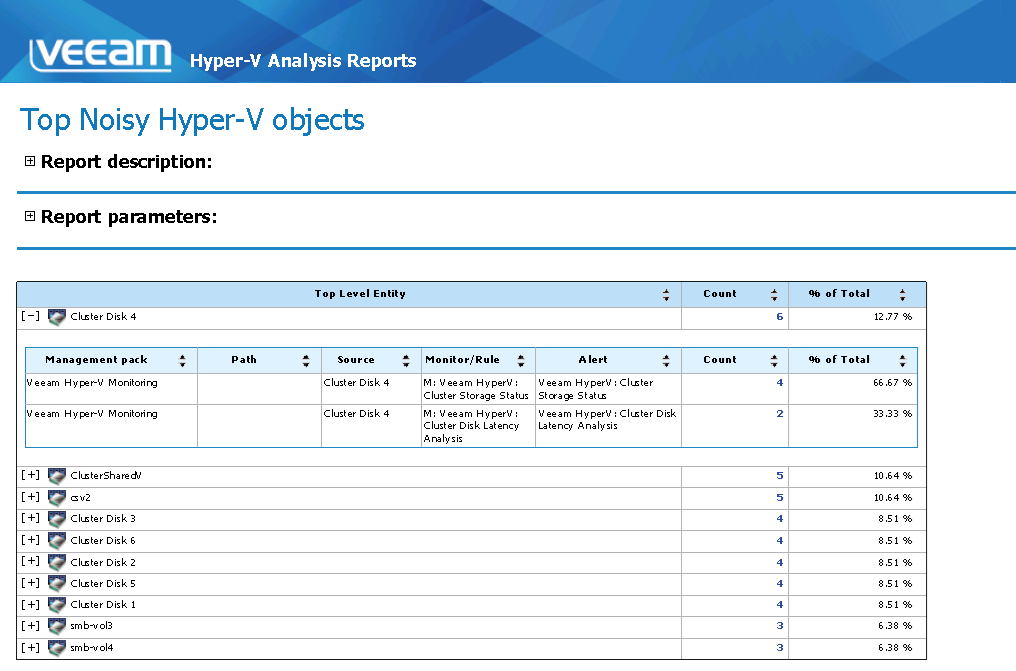1016x671 pixels.
Task: Collapse the Cluster Disk 4 row
Action: (x=30, y=316)
